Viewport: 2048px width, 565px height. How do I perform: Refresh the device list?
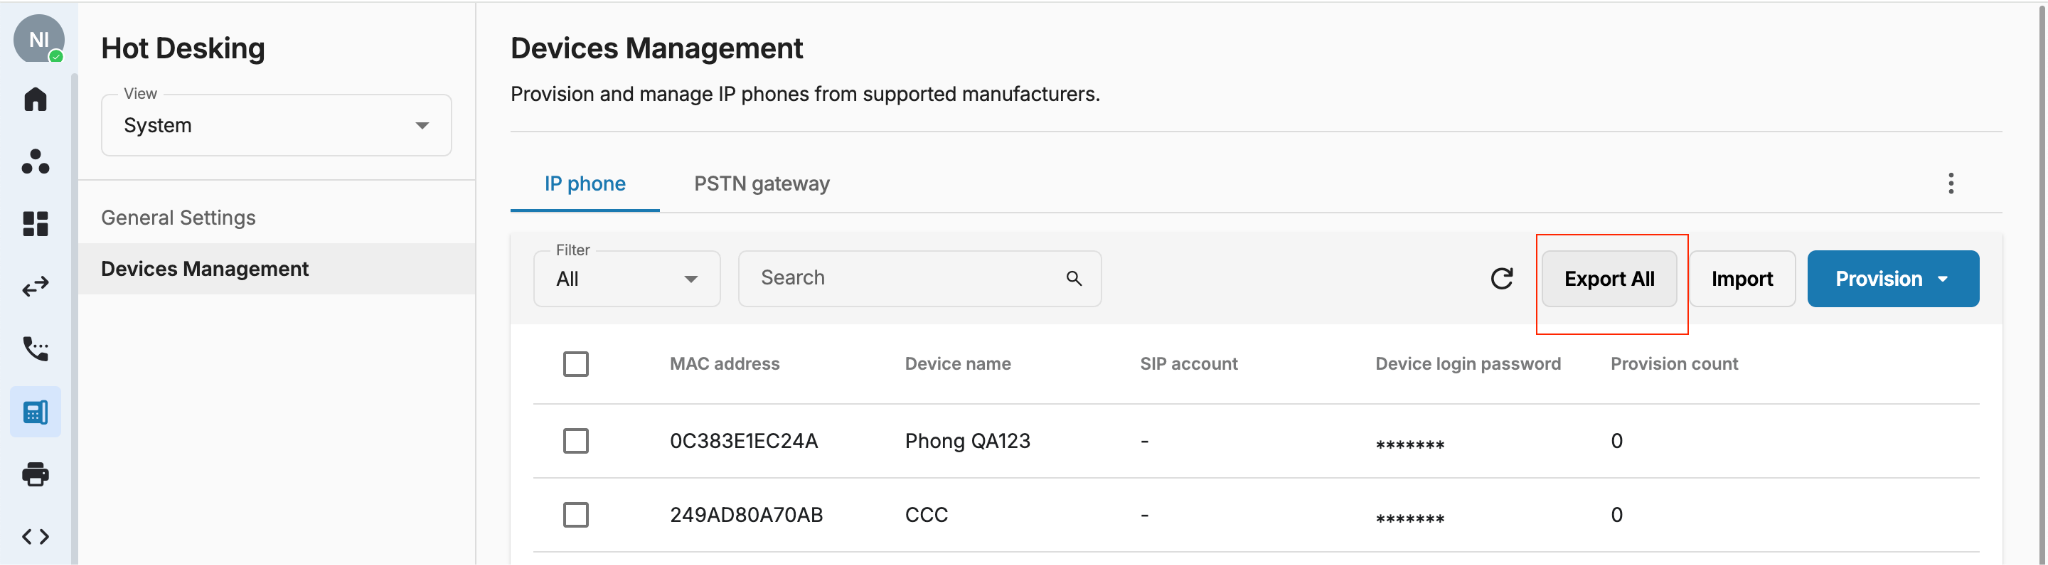(x=1501, y=278)
